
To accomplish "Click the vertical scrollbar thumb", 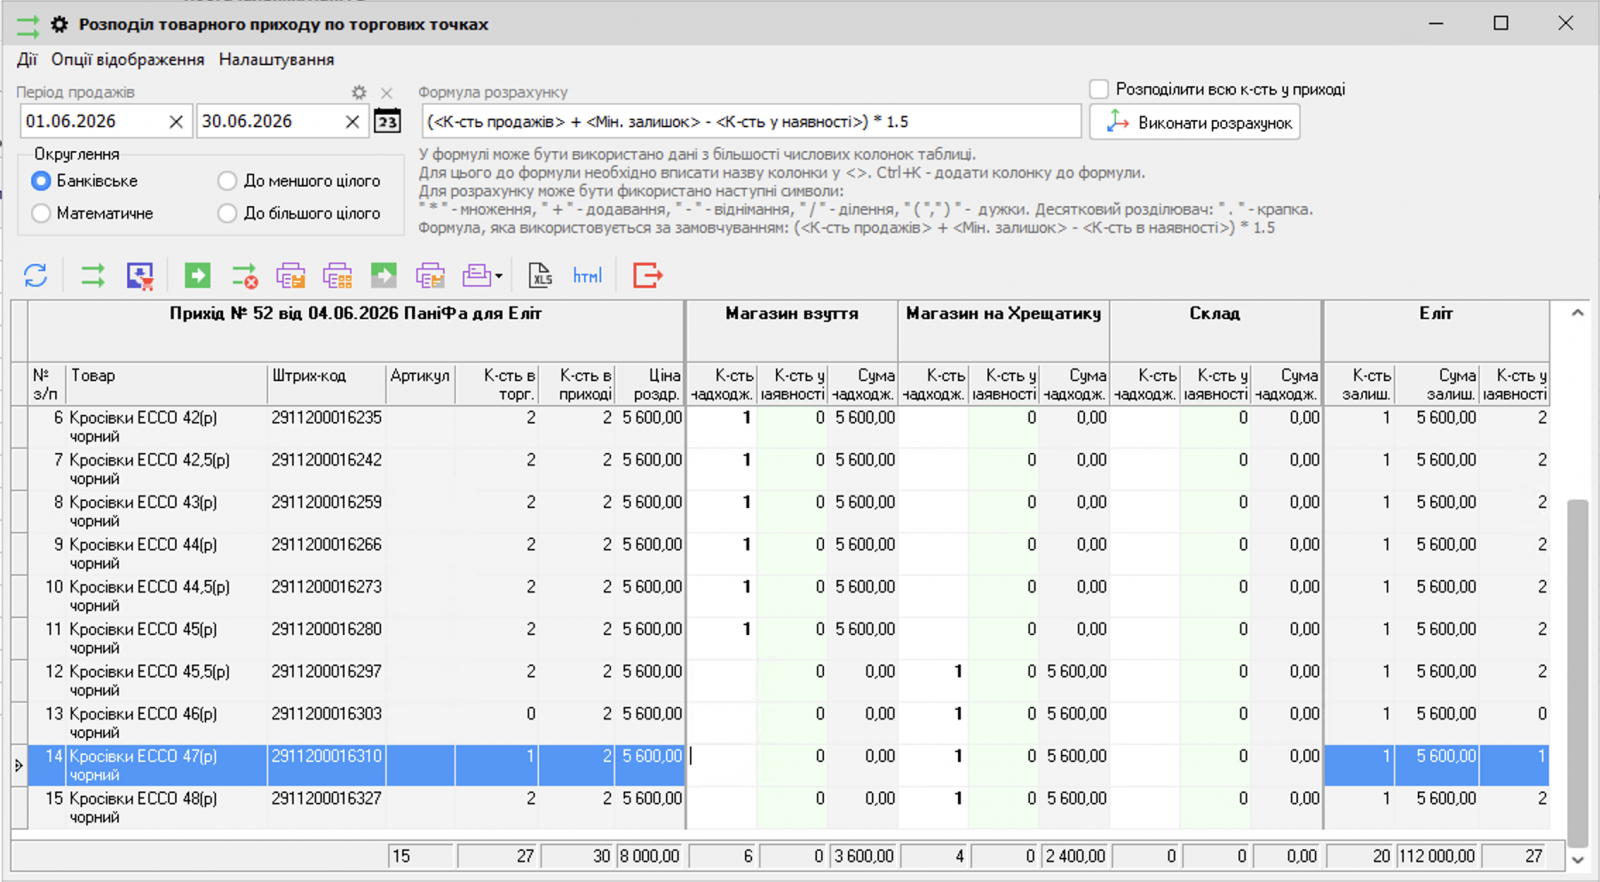I will (x=1578, y=672).
